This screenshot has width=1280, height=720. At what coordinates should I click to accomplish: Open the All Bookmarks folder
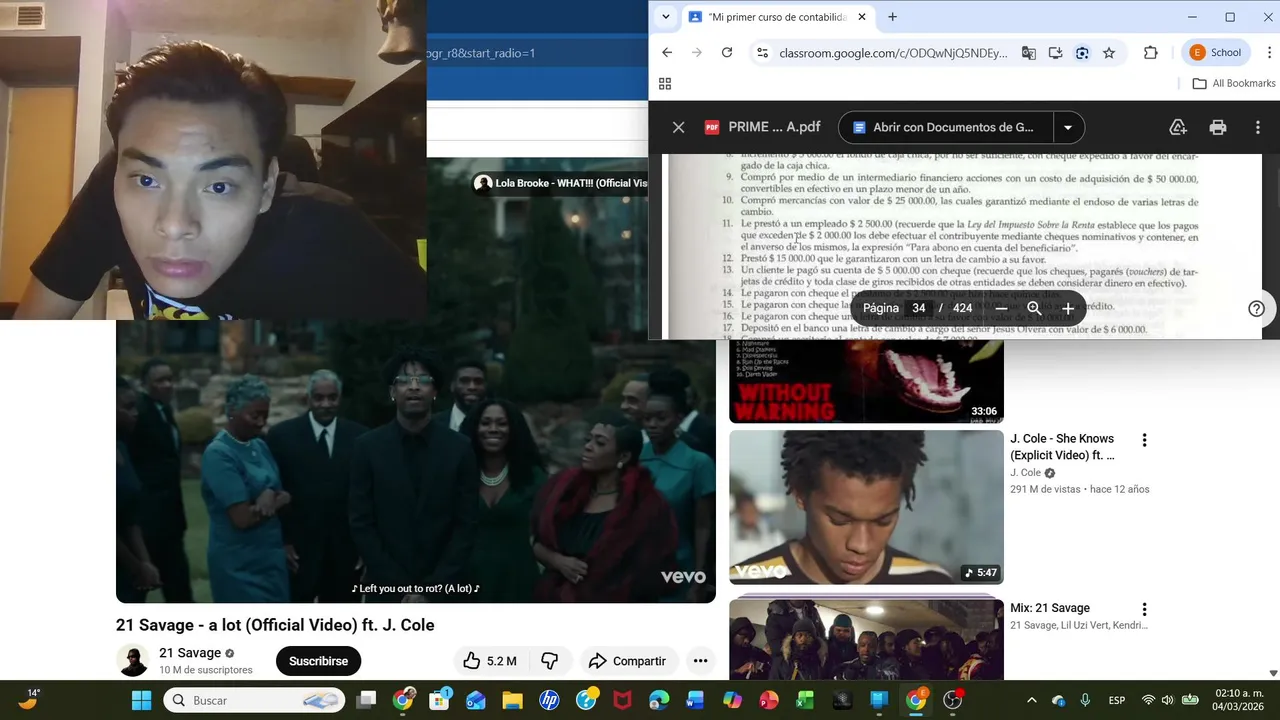point(1234,84)
